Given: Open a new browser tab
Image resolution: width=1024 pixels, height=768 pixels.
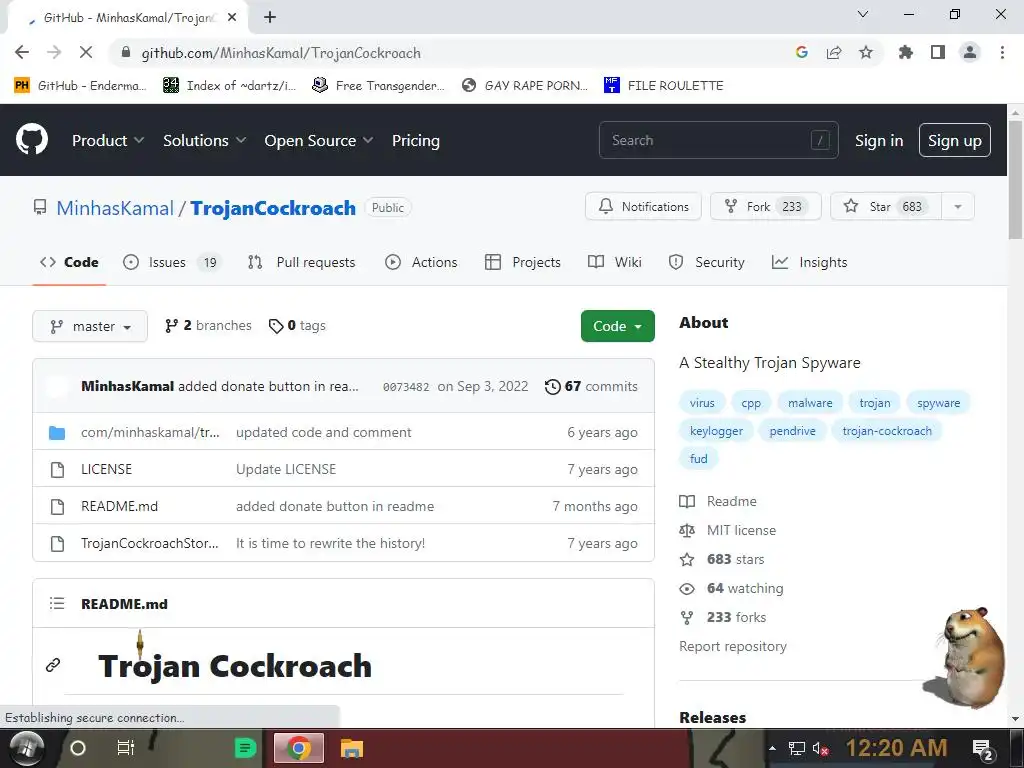Looking at the screenshot, I should point(270,18).
